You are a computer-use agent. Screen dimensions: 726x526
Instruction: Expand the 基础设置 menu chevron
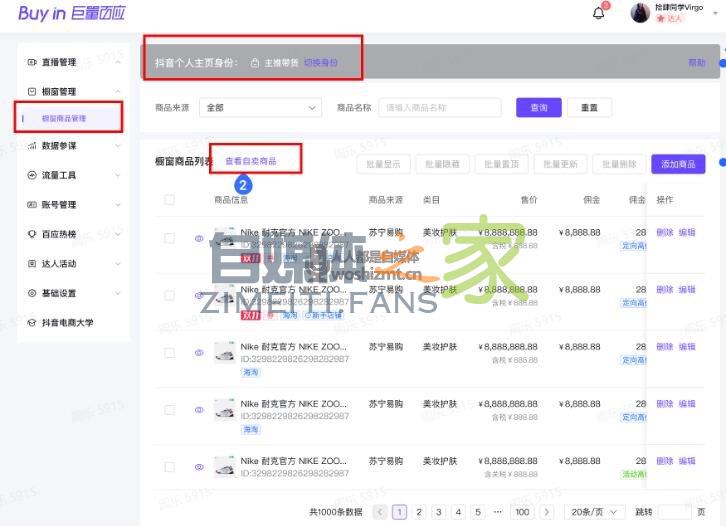pyautogui.click(x=118, y=293)
